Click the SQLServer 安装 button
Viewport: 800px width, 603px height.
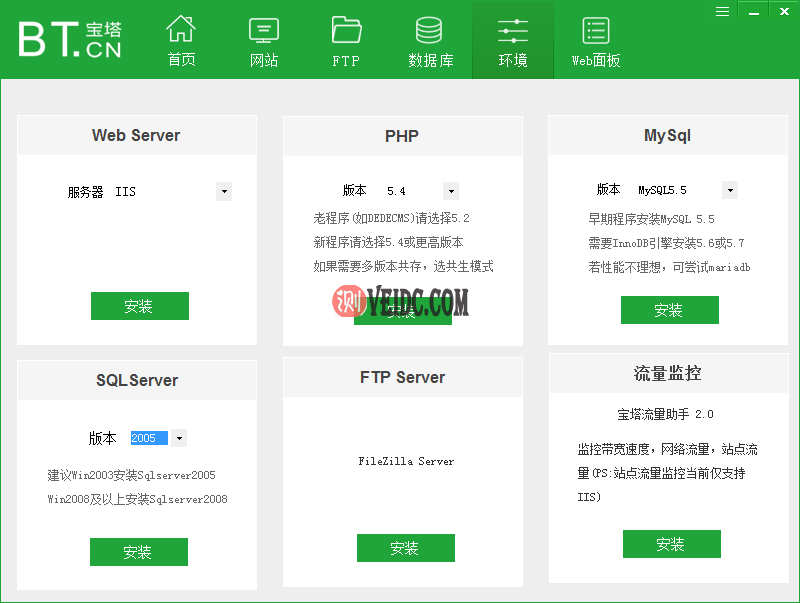tap(138, 551)
